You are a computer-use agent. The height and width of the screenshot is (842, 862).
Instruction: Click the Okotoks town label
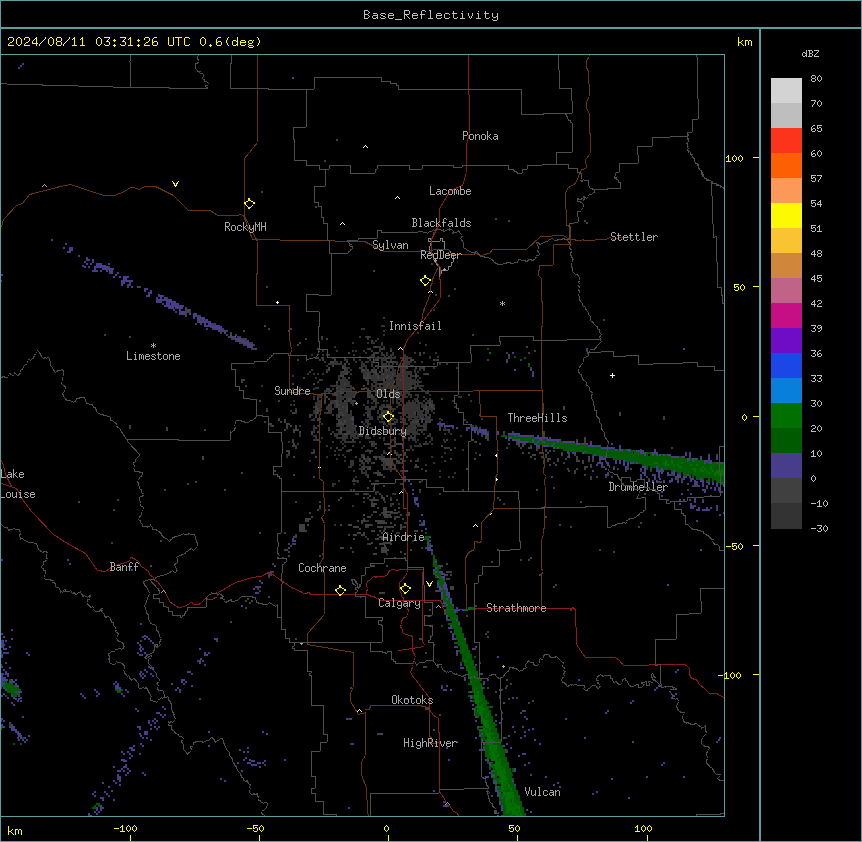coord(412,700)
